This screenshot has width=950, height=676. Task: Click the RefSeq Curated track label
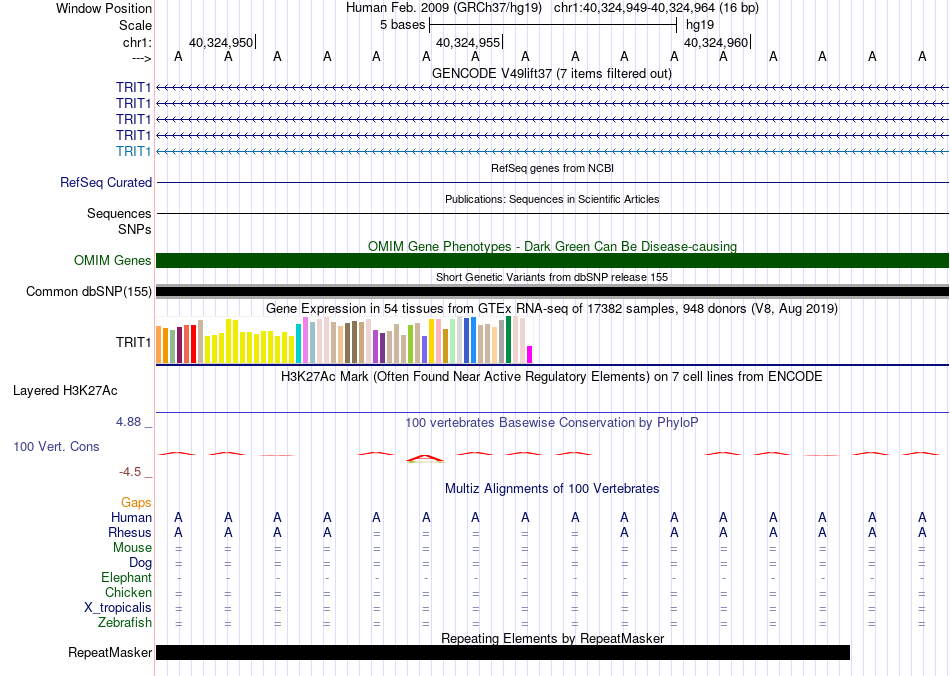point(106,183)
